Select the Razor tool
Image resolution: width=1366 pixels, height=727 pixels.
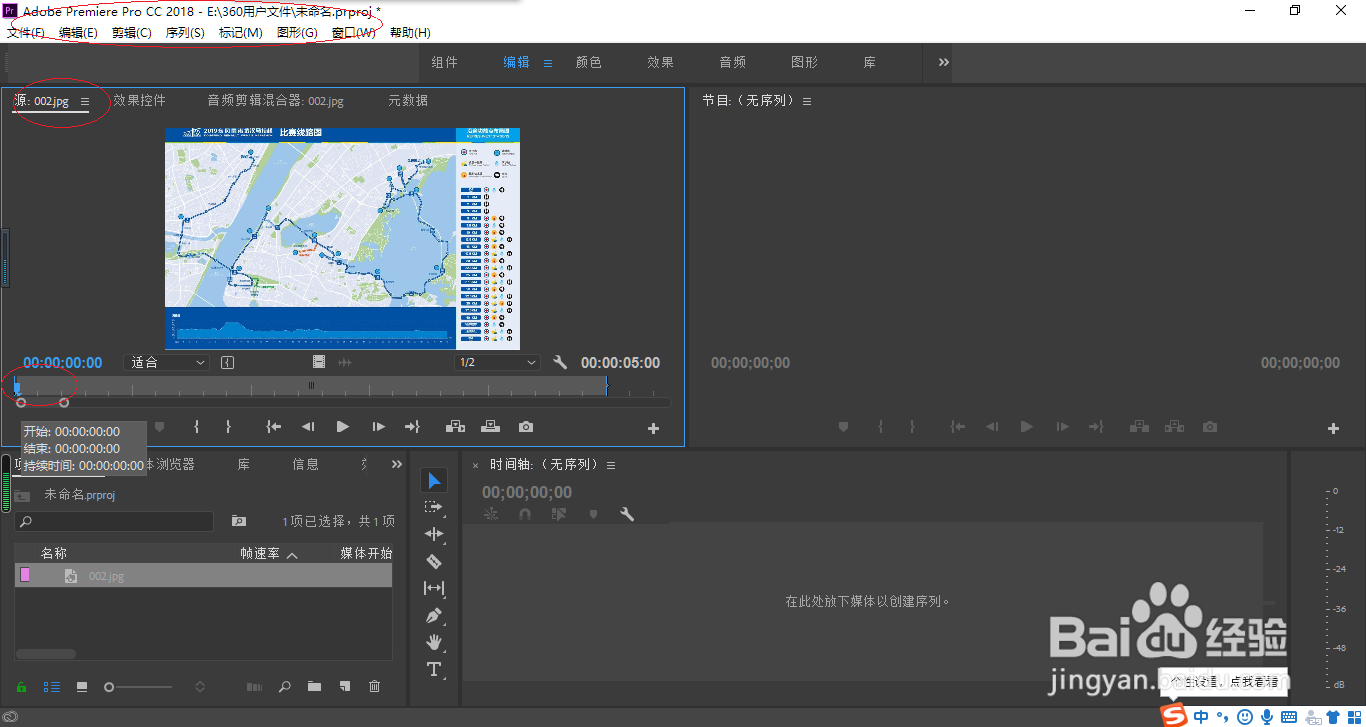coord(434,561)
